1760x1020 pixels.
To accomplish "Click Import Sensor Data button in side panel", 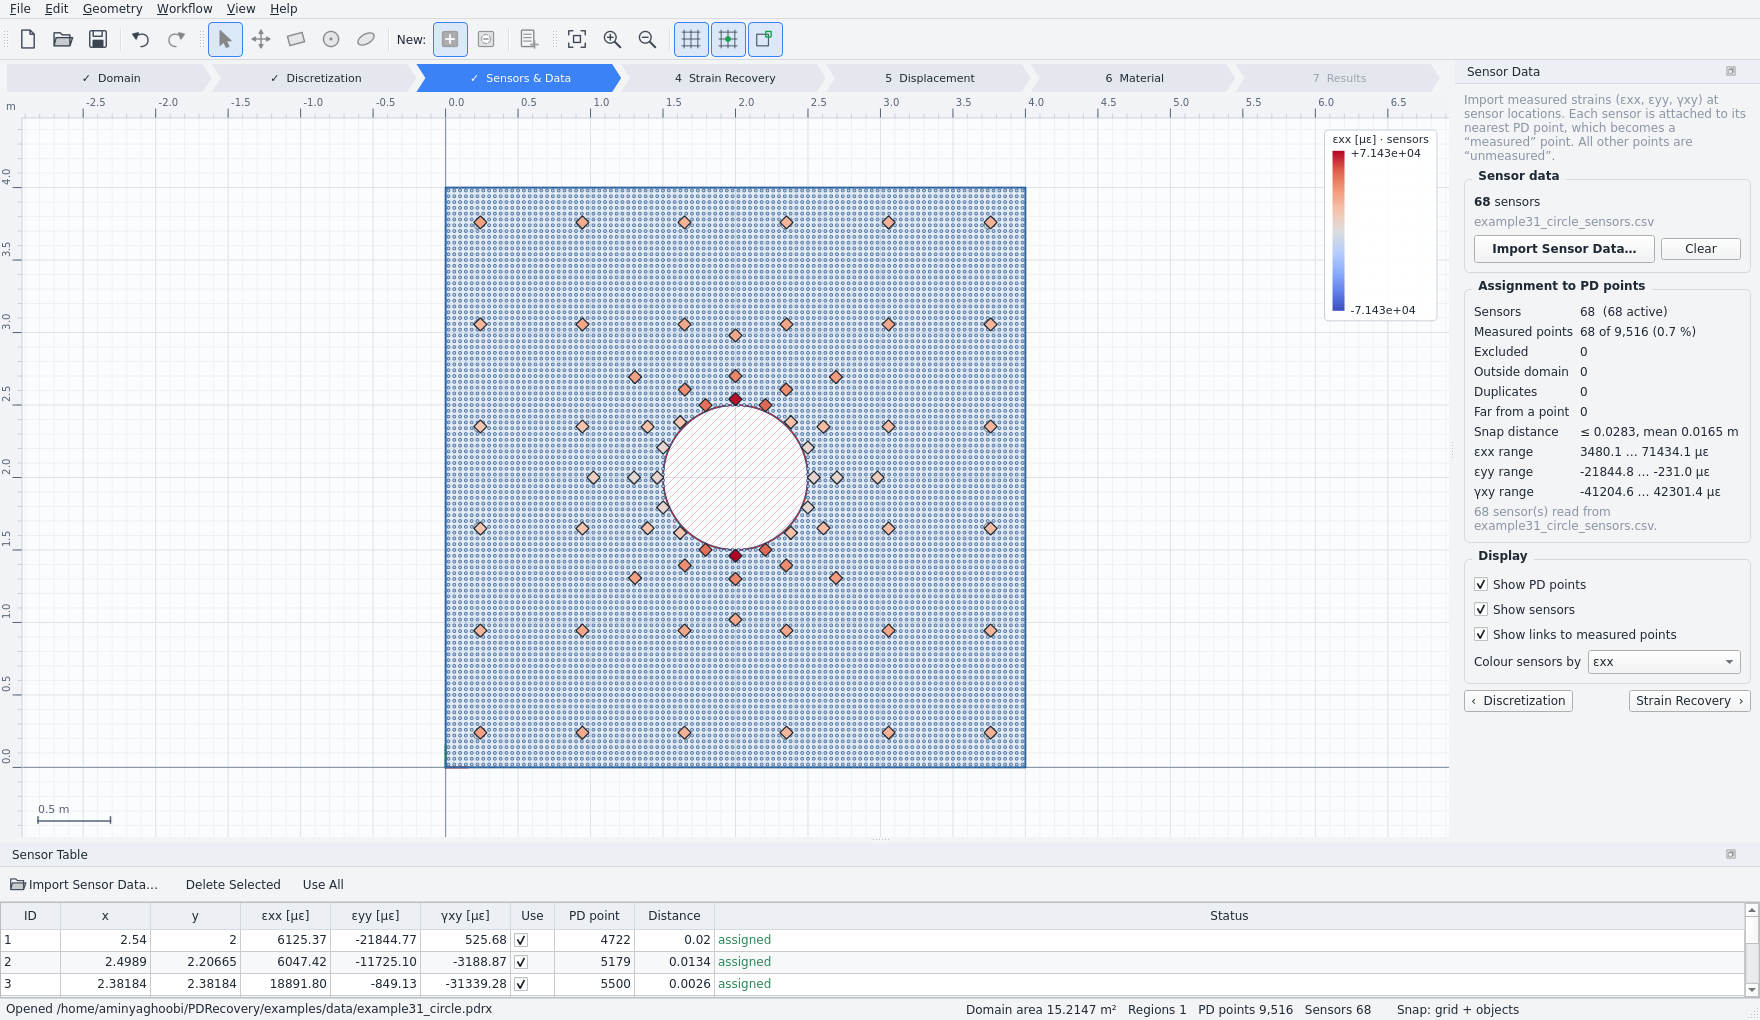I will (1564, 249).
